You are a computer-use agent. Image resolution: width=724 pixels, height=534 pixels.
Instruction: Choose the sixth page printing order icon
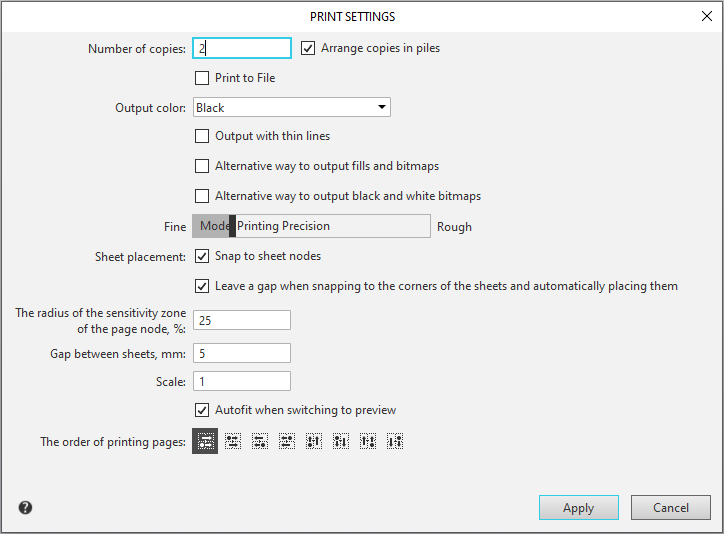point(341,441)
